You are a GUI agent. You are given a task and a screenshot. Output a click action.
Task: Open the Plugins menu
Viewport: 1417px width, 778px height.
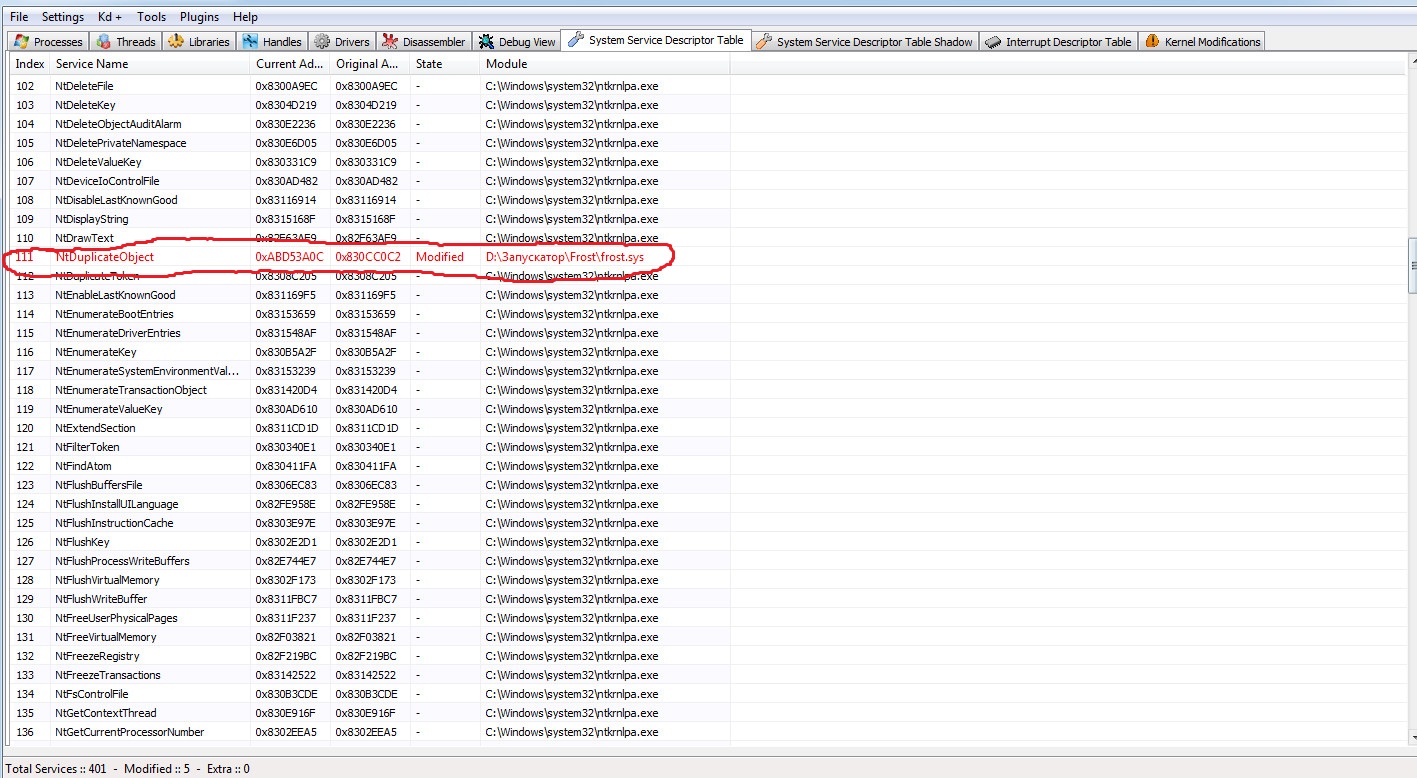point(200,17)
